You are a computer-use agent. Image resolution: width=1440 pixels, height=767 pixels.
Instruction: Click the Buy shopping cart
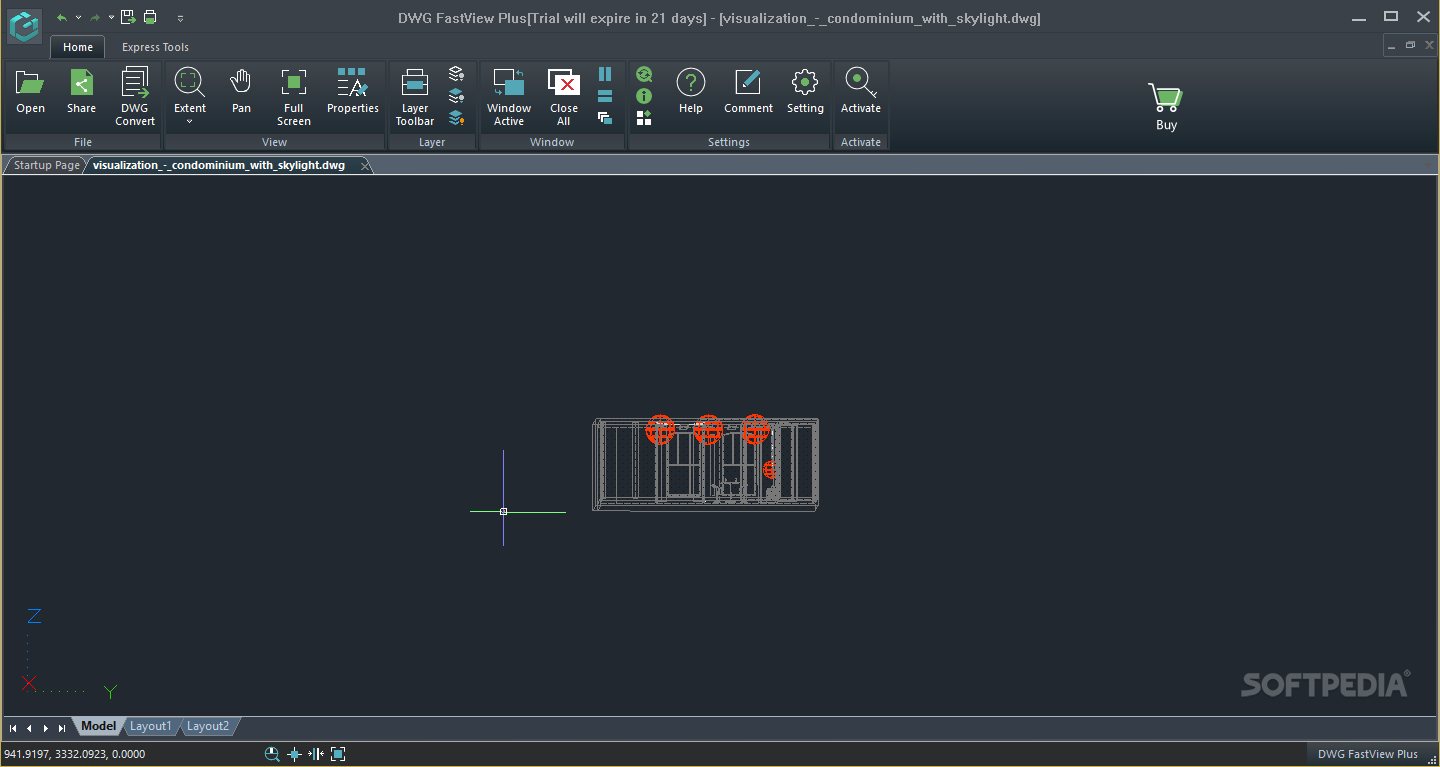[1166, 107]
